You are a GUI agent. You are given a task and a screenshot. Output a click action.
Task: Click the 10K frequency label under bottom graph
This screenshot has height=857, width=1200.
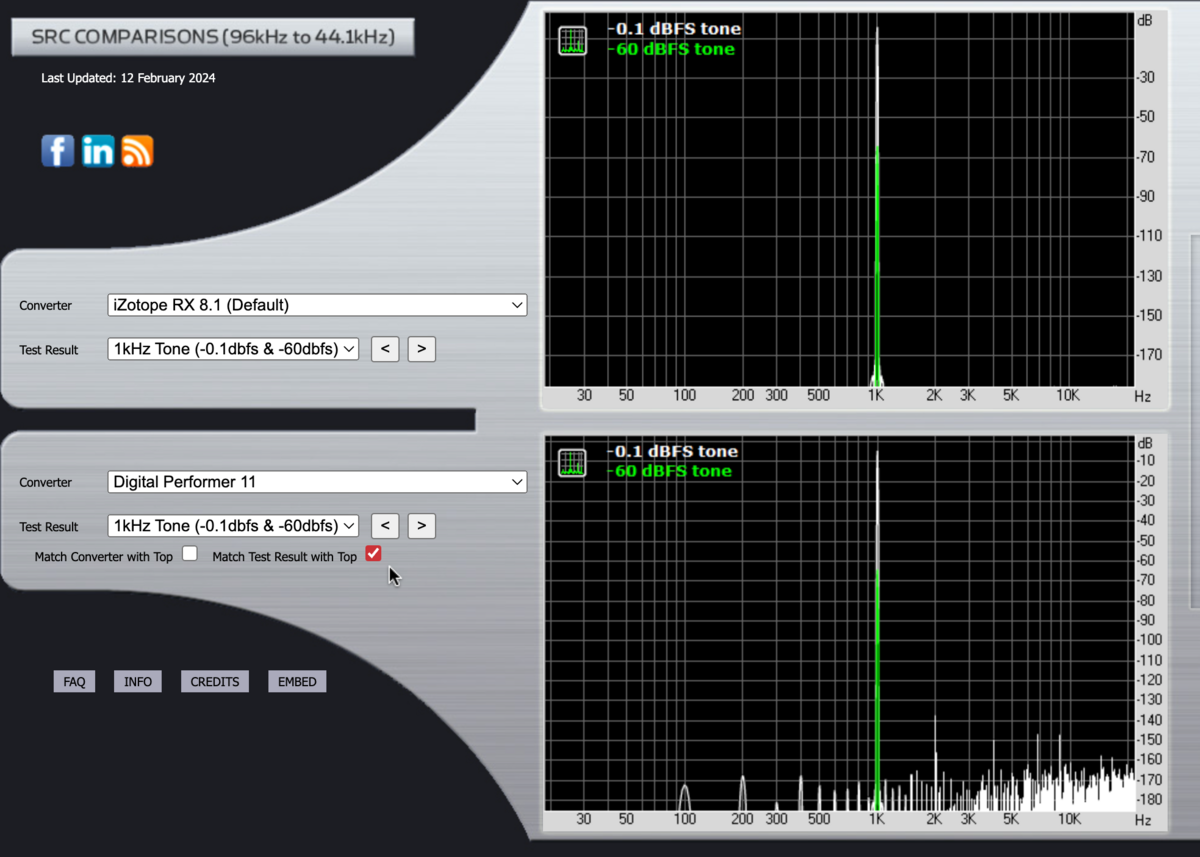[1068, 819]
